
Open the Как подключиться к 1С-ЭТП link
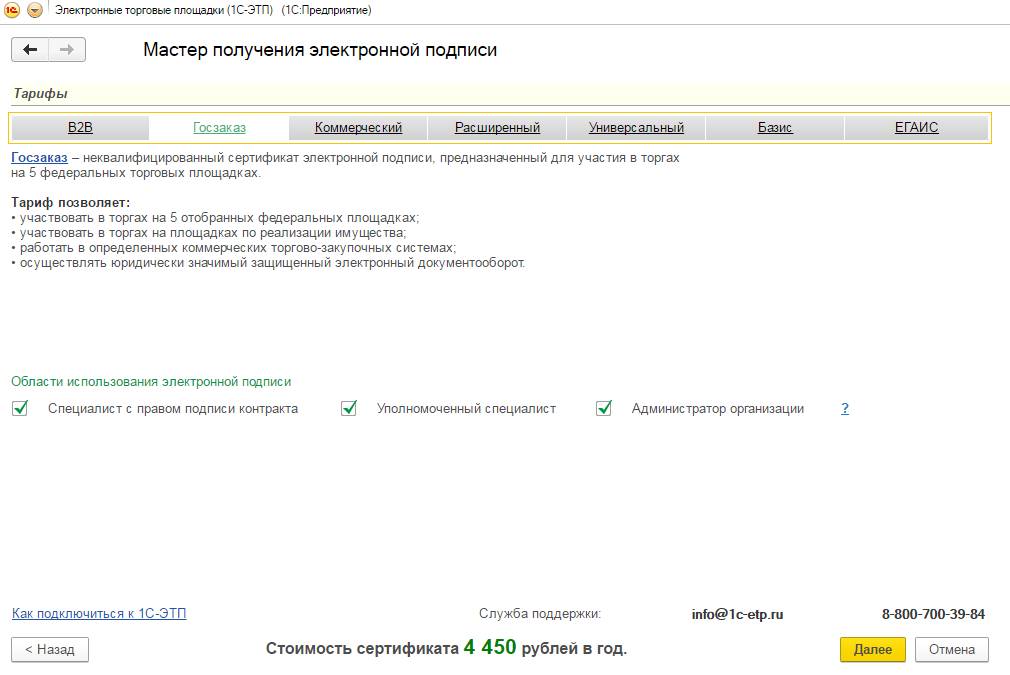(99, 613)
